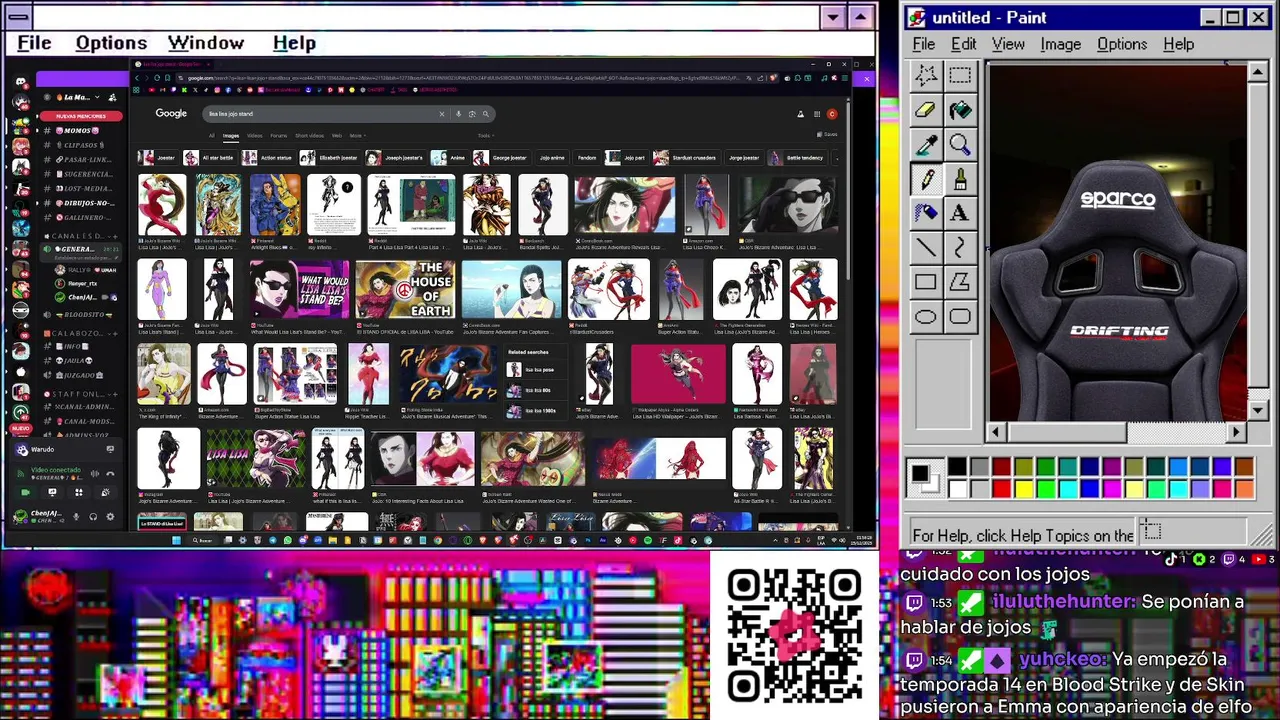Select the Pick Color eyedropper tool
Image resolution: width=1280 pixels, height=720 pixels.
926,145
